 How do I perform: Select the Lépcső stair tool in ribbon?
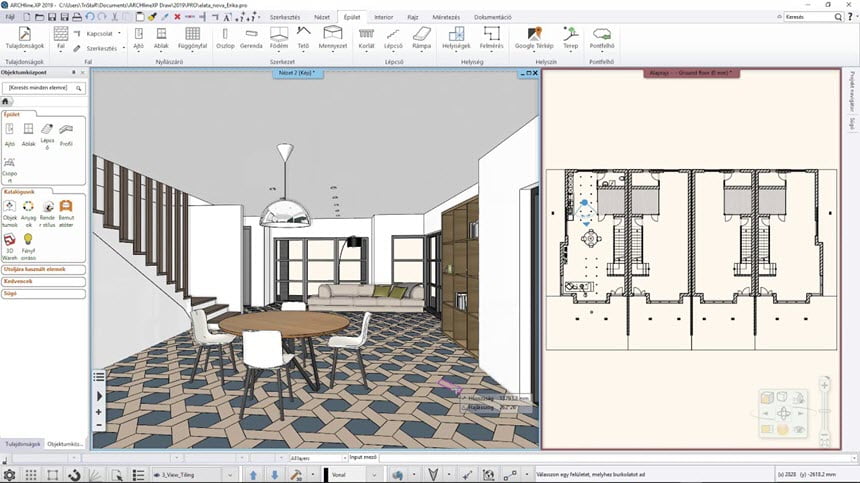click(x=393, y=38)
